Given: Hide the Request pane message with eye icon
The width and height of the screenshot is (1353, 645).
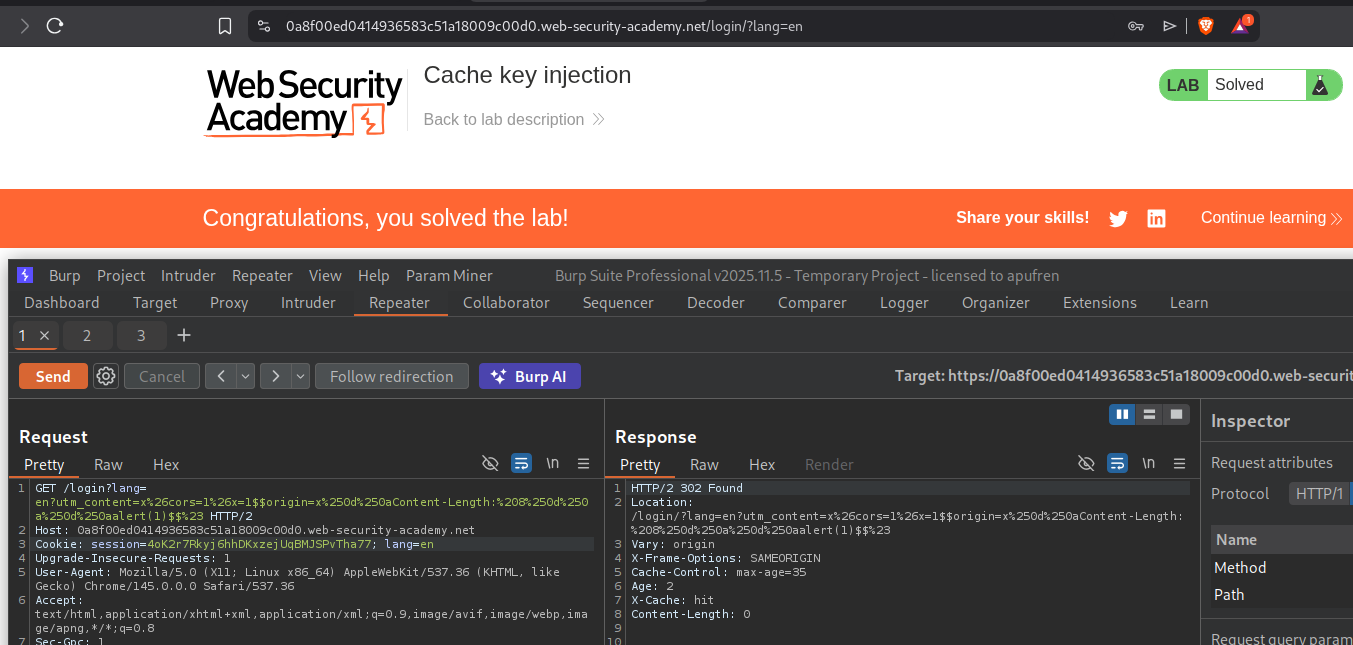Looking at the screenshot, I should [490, 463].
